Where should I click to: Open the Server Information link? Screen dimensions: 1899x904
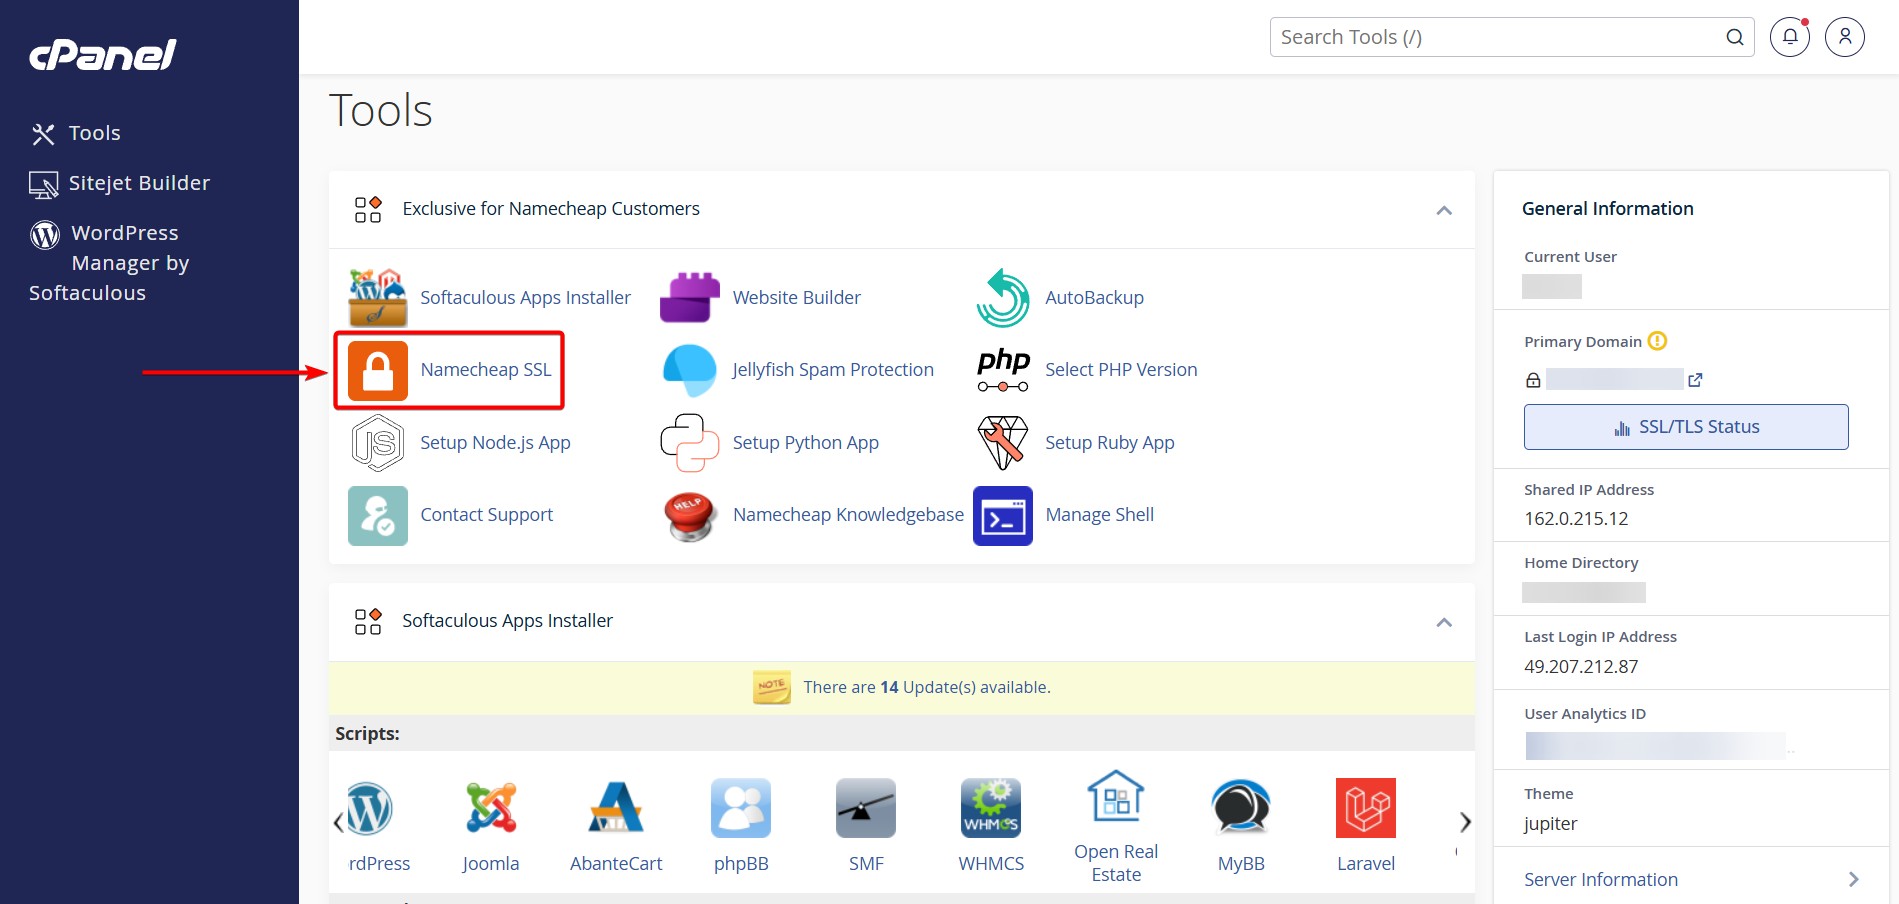(x=1601, y=880)
